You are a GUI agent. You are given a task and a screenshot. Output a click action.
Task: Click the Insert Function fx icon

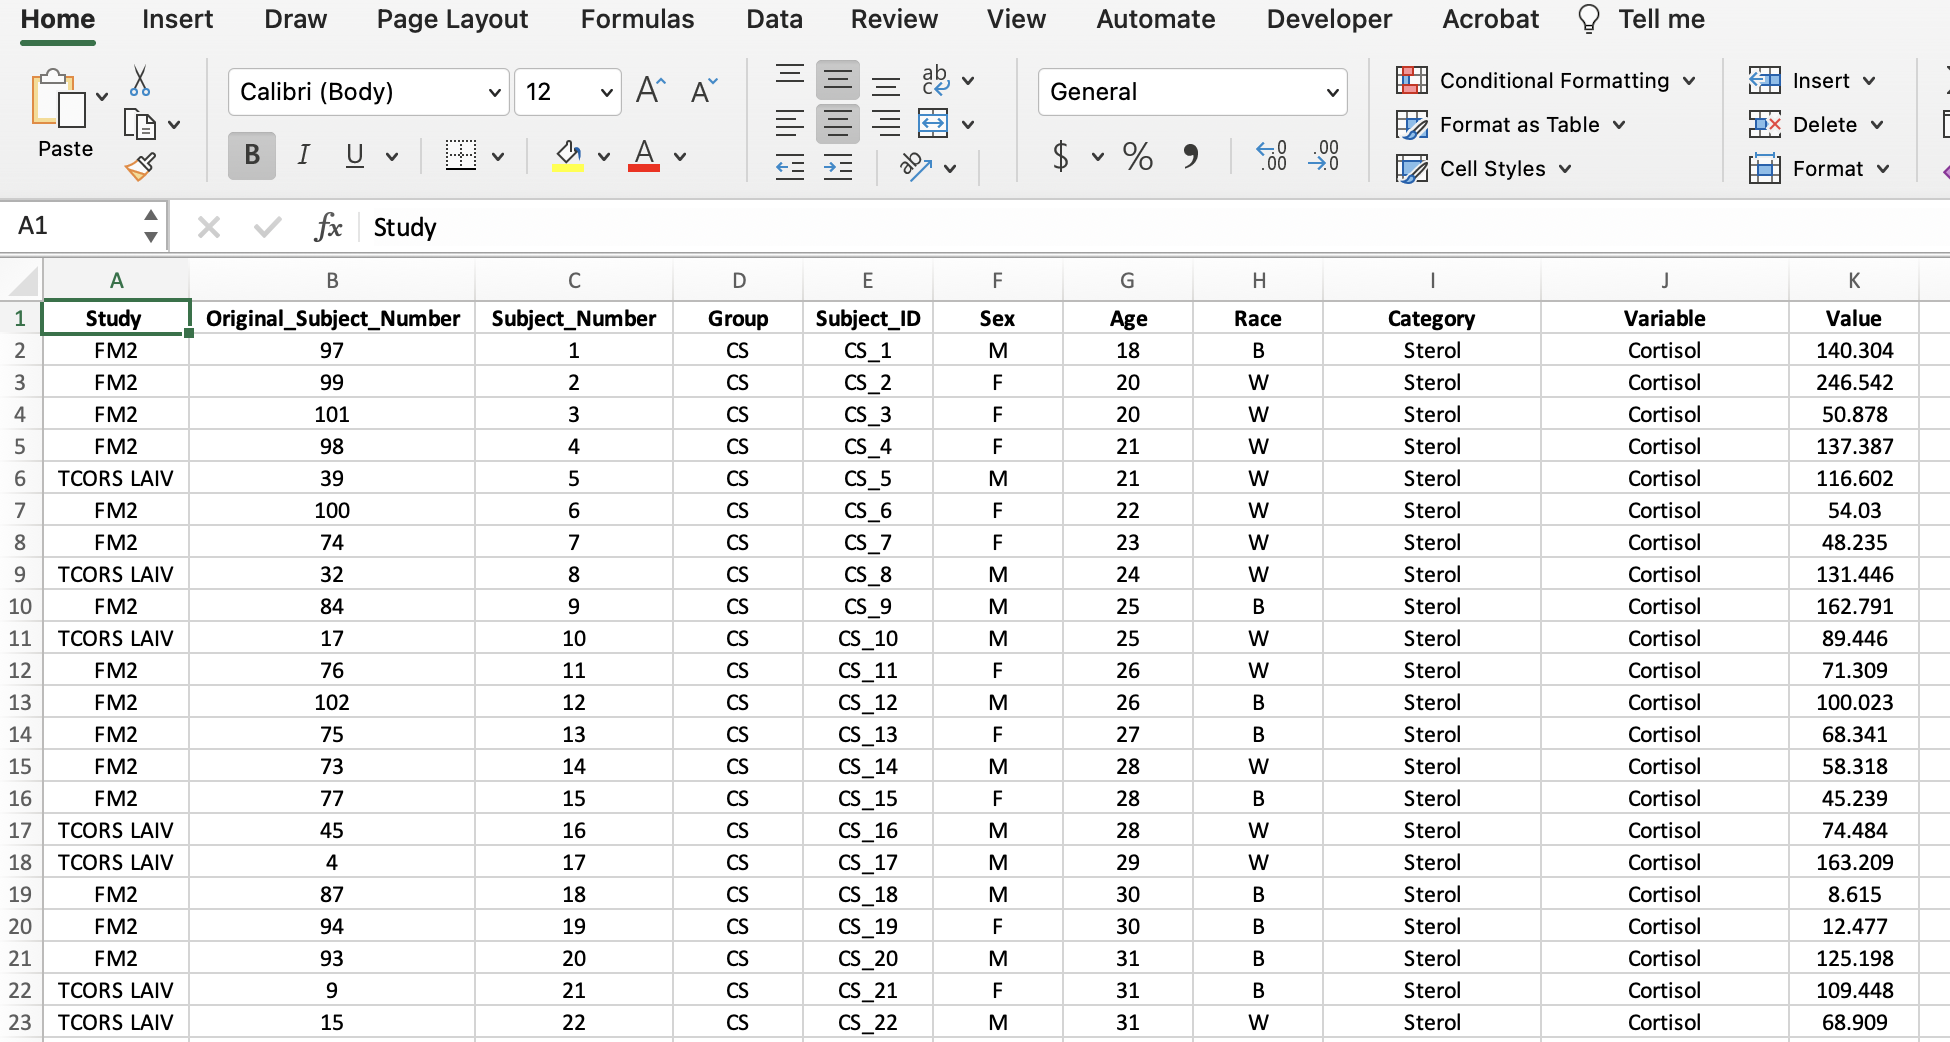(327, 227)
